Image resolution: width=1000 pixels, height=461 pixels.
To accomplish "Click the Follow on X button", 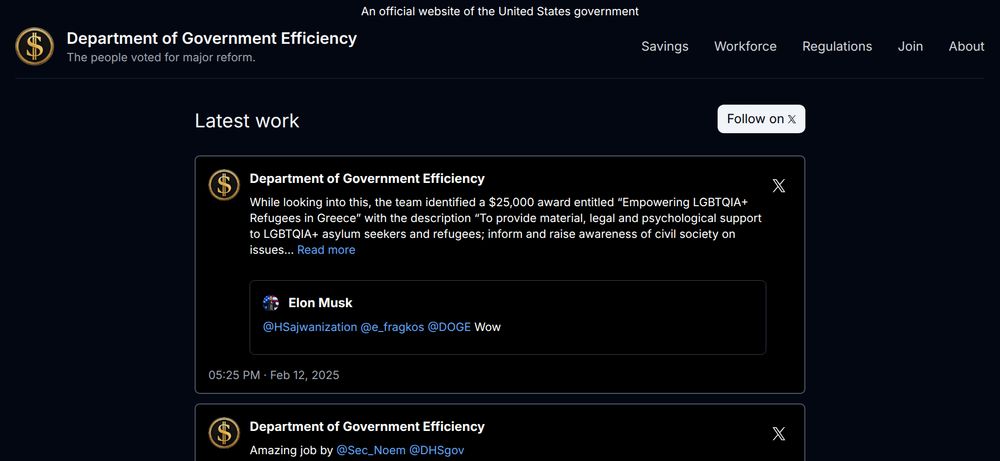I will (761, 119).
